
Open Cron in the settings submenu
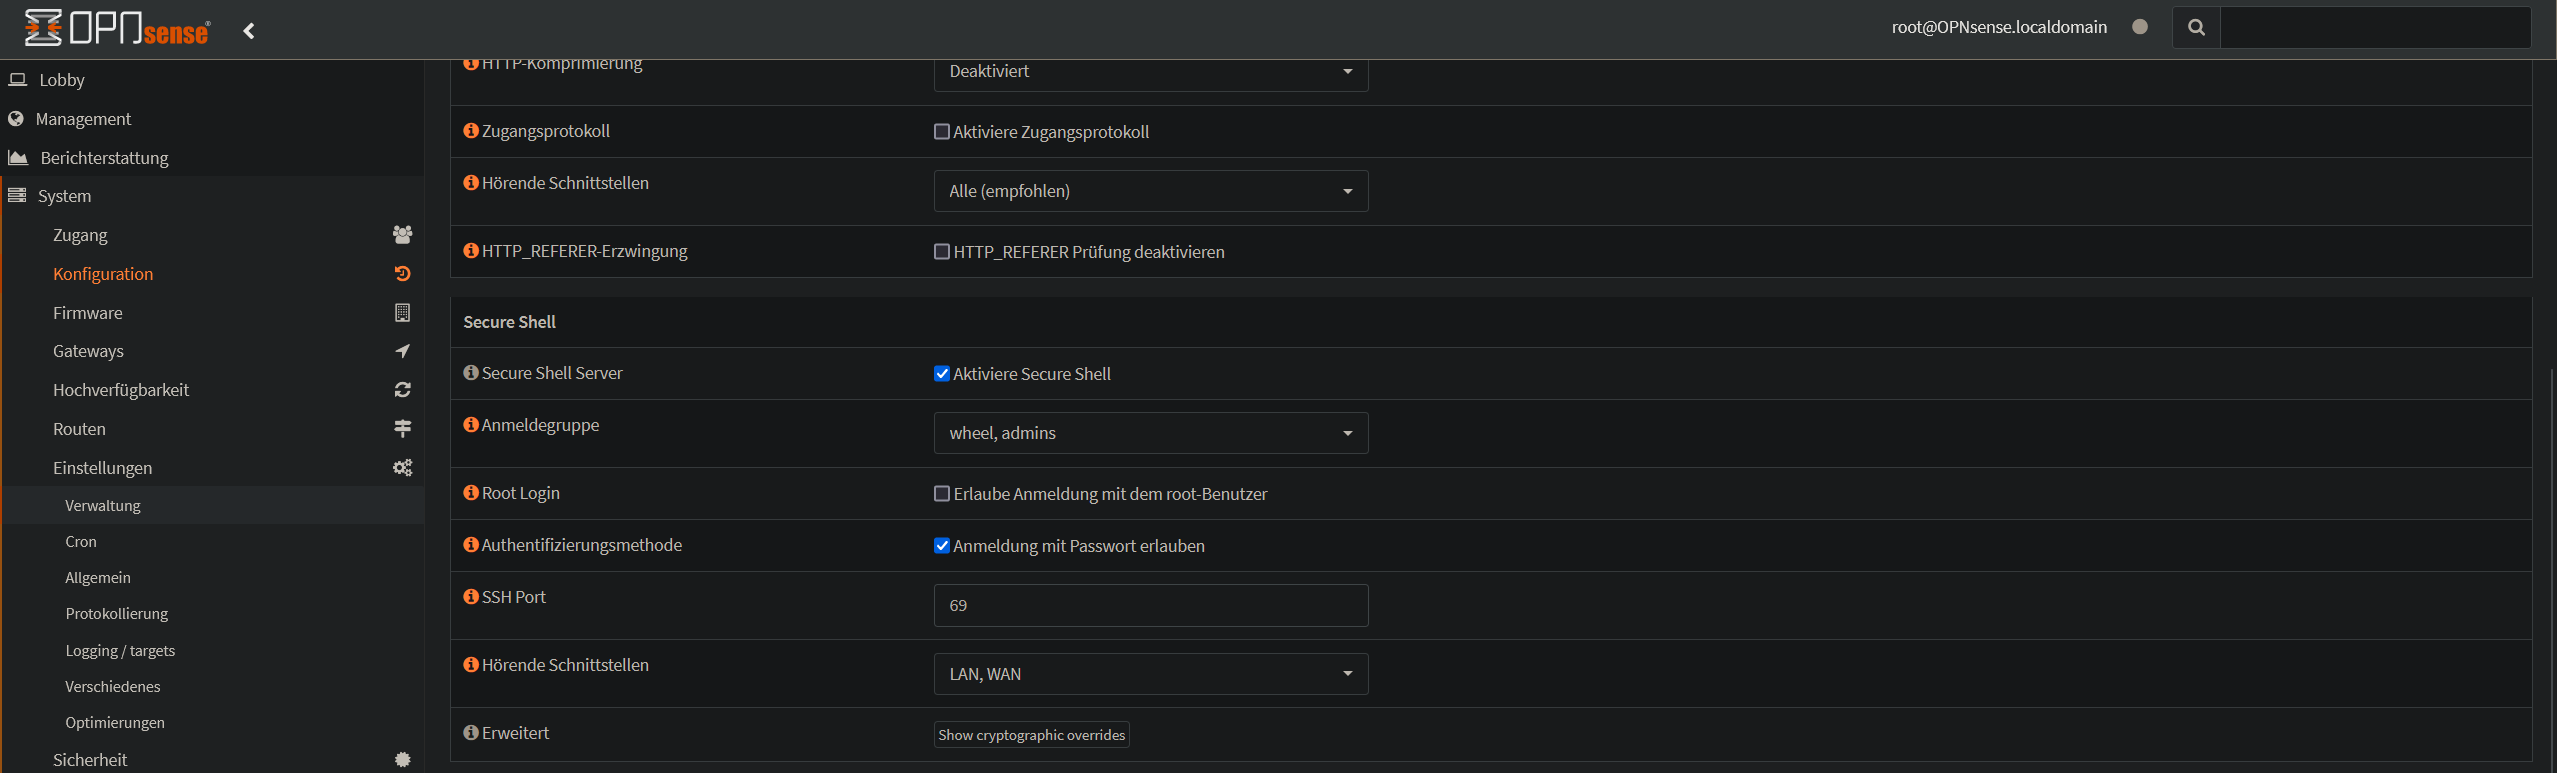click(x=81, y=542)
